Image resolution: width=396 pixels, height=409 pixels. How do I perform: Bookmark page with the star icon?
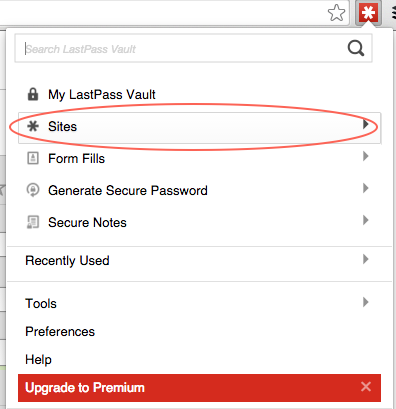[x=336, y=13]
